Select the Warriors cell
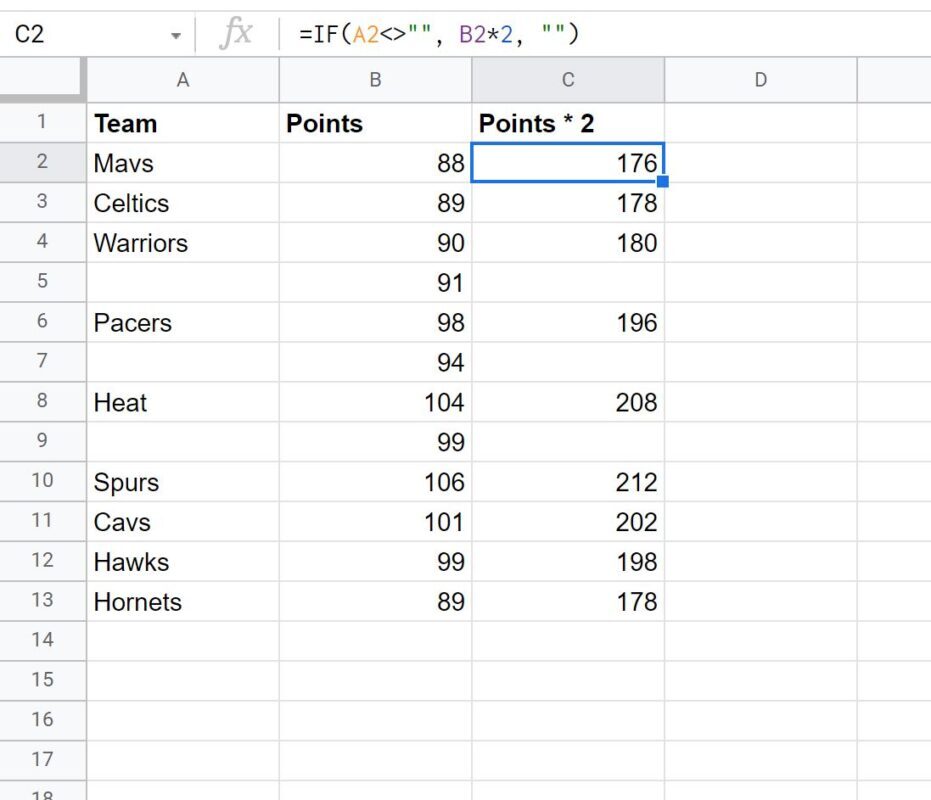 [183, 243]
